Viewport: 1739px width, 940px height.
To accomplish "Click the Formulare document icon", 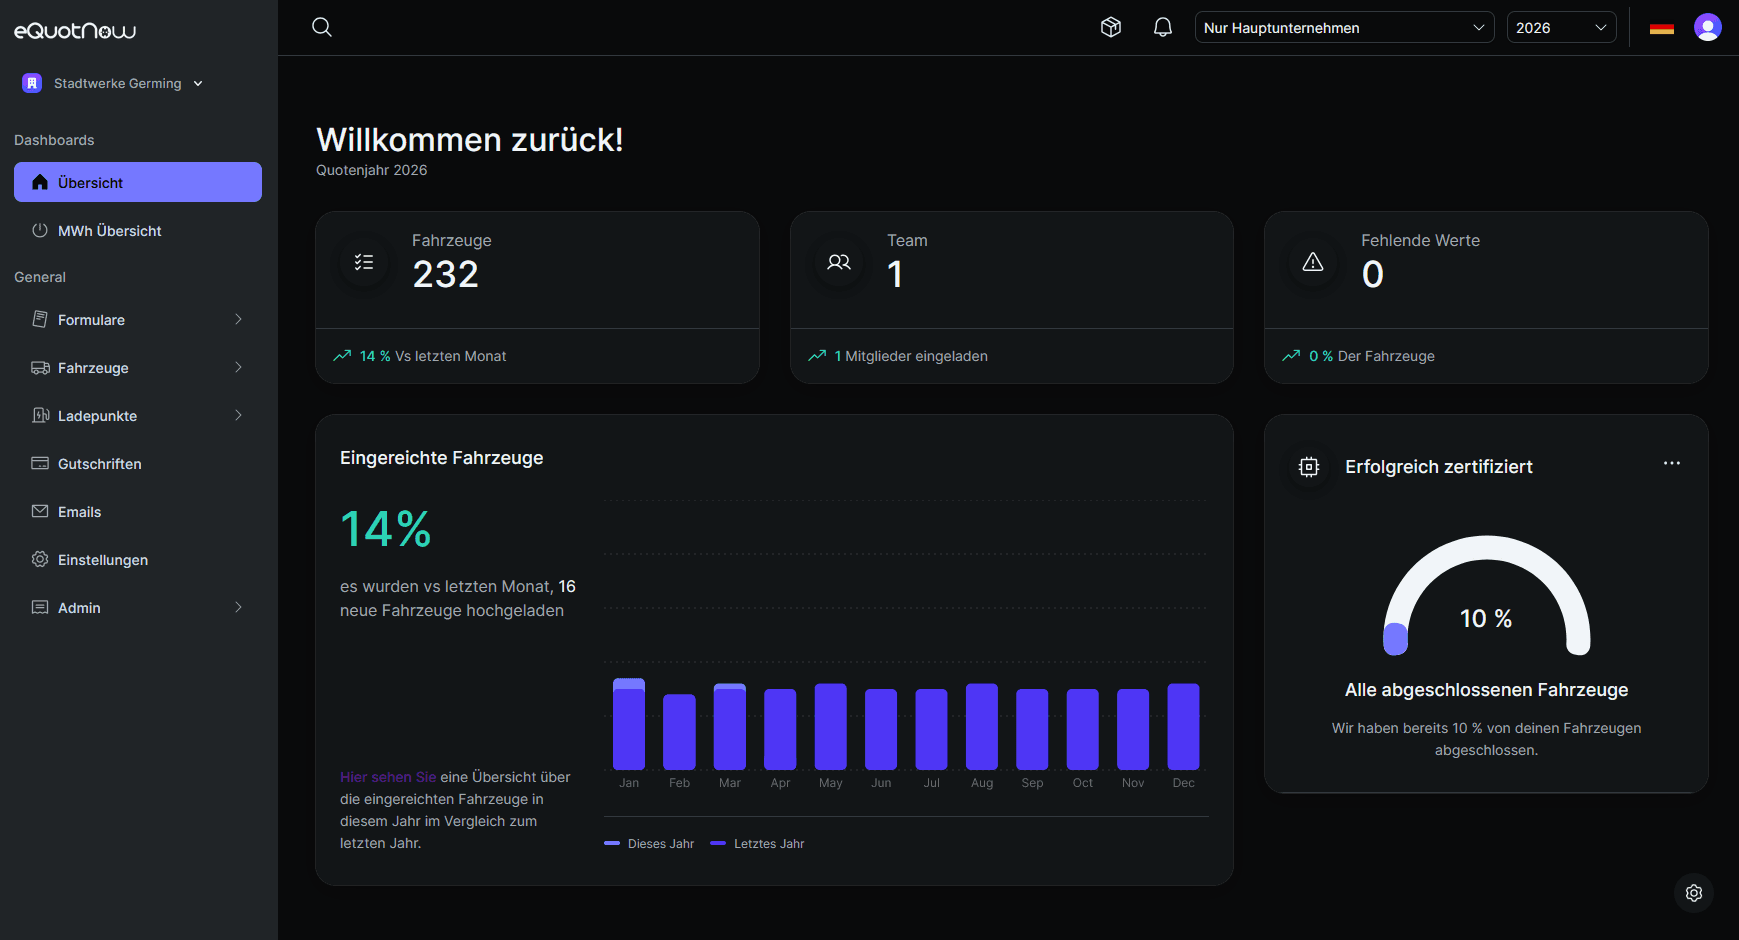I will point(40,319).
